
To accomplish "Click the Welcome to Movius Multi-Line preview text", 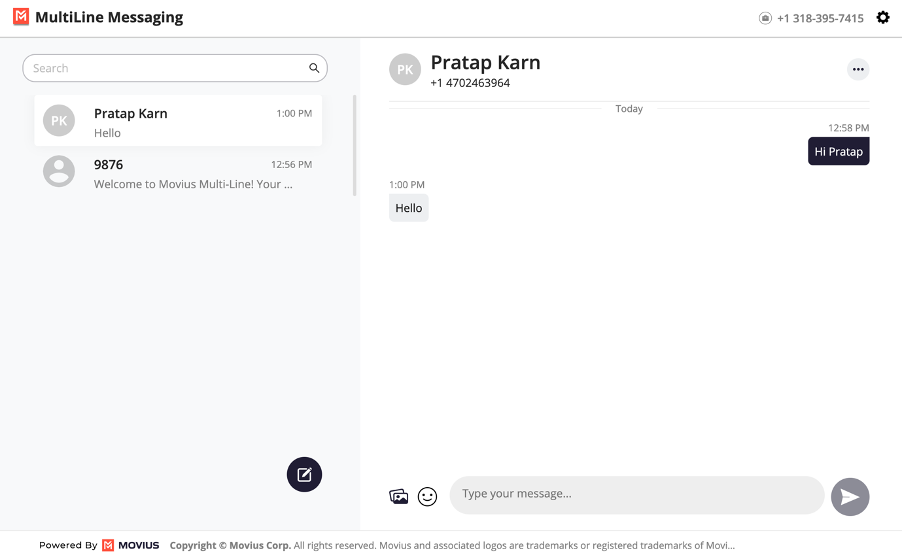I will 193,184.
